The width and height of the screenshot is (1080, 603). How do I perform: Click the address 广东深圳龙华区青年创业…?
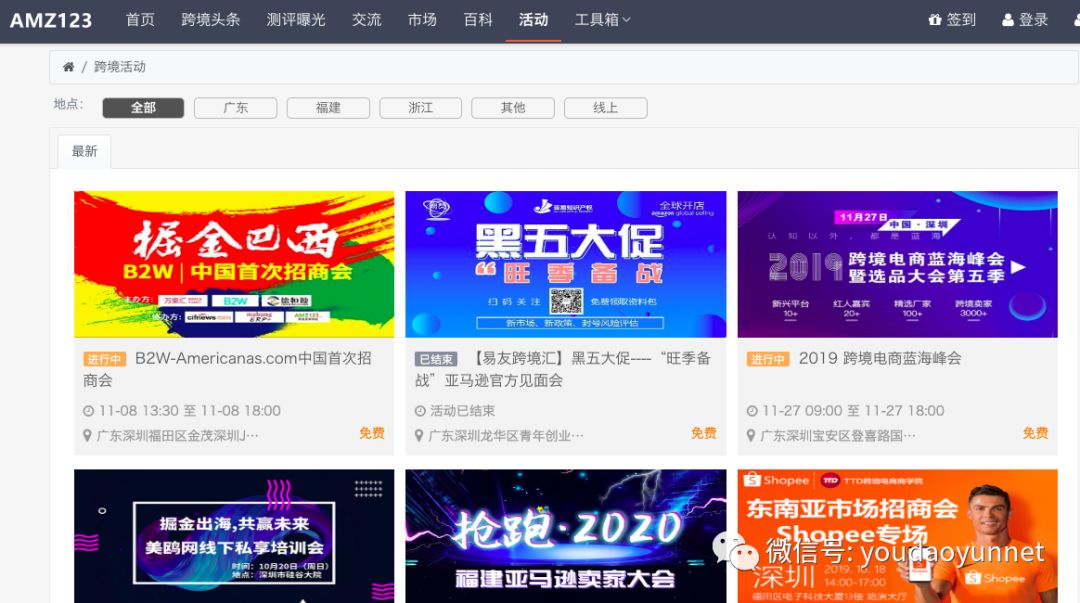pos(506,436)
